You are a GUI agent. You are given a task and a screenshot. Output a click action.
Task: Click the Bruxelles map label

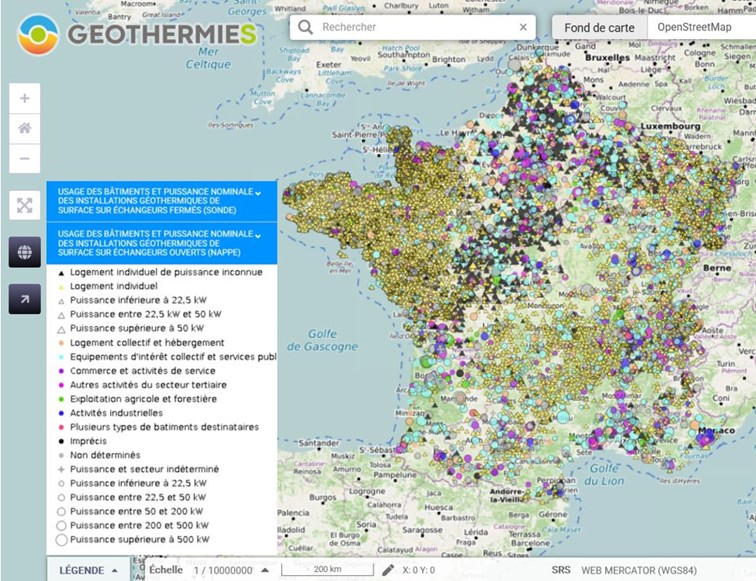[x=608, y=57]
